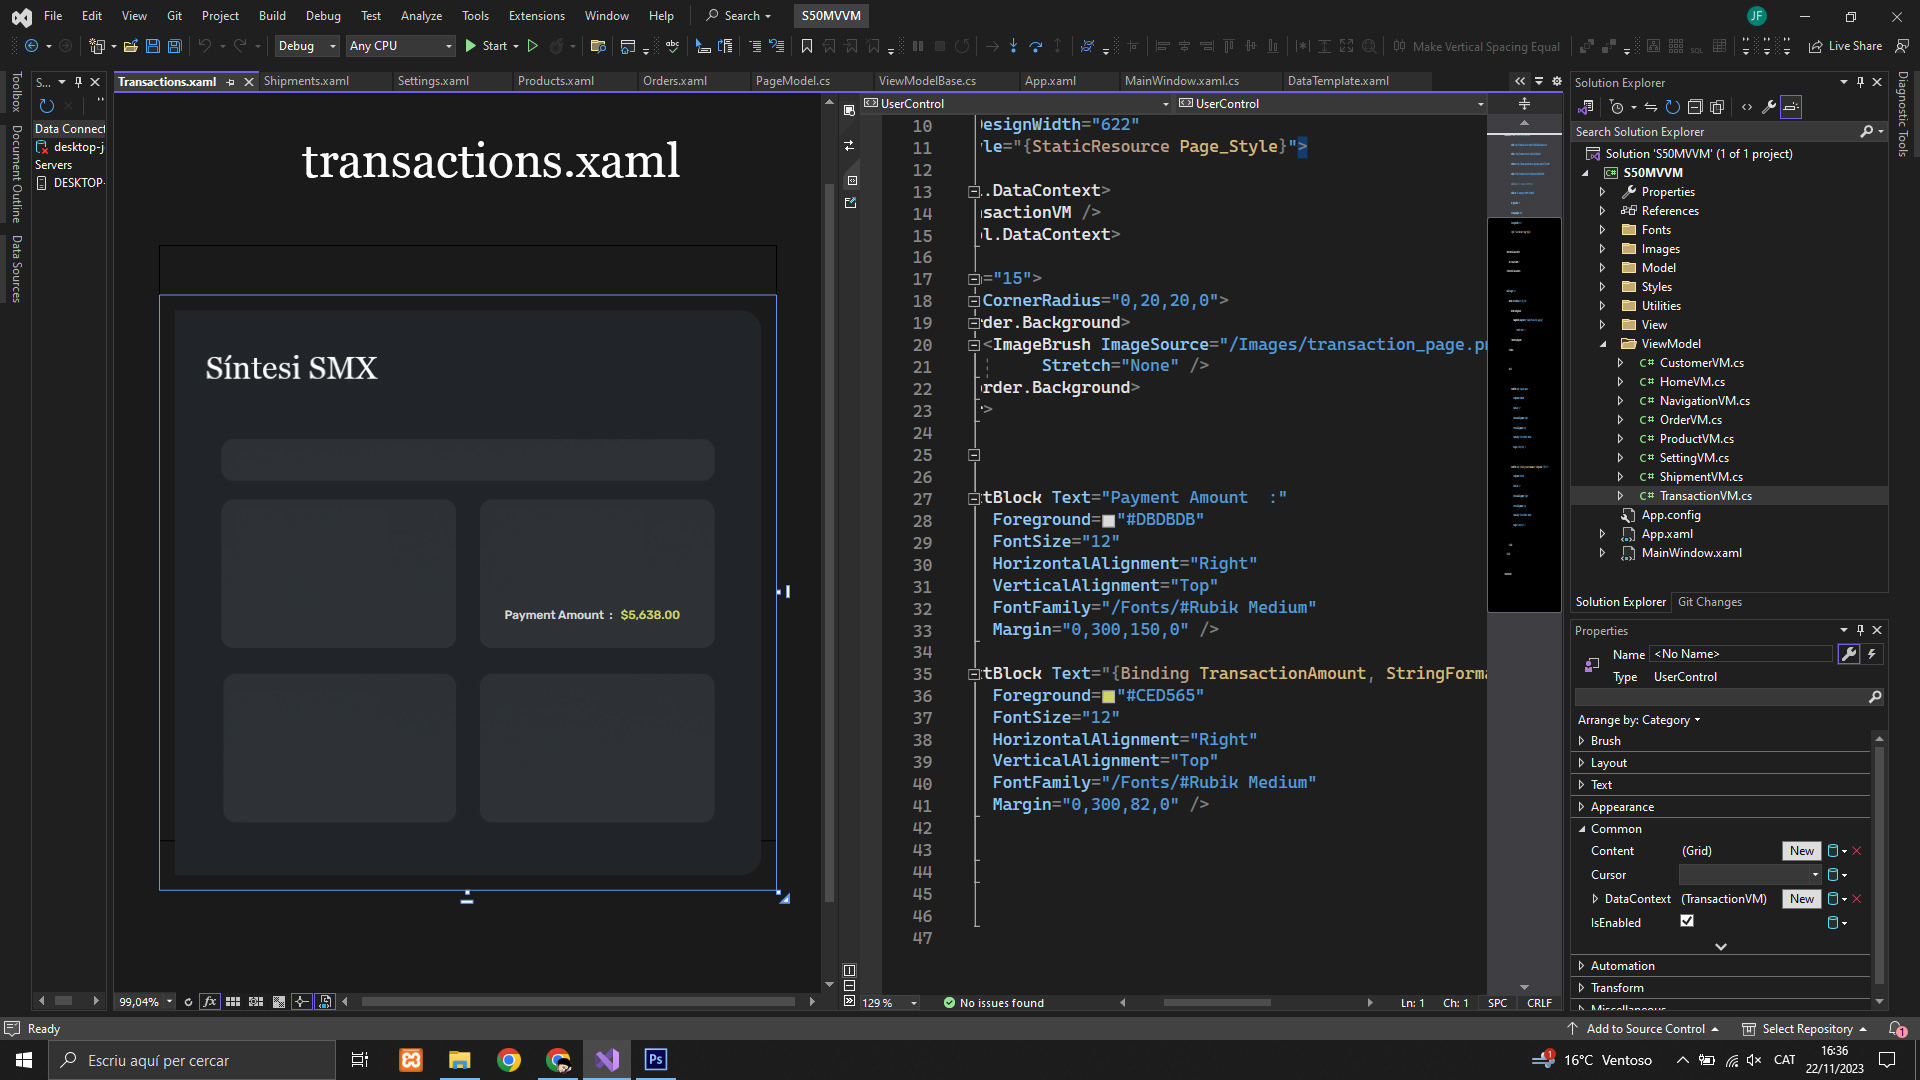This screenshot has width=1920, height=1080.
Task: Click the Solution Explorer wrench properties icon
Action: coord(1769,107)
